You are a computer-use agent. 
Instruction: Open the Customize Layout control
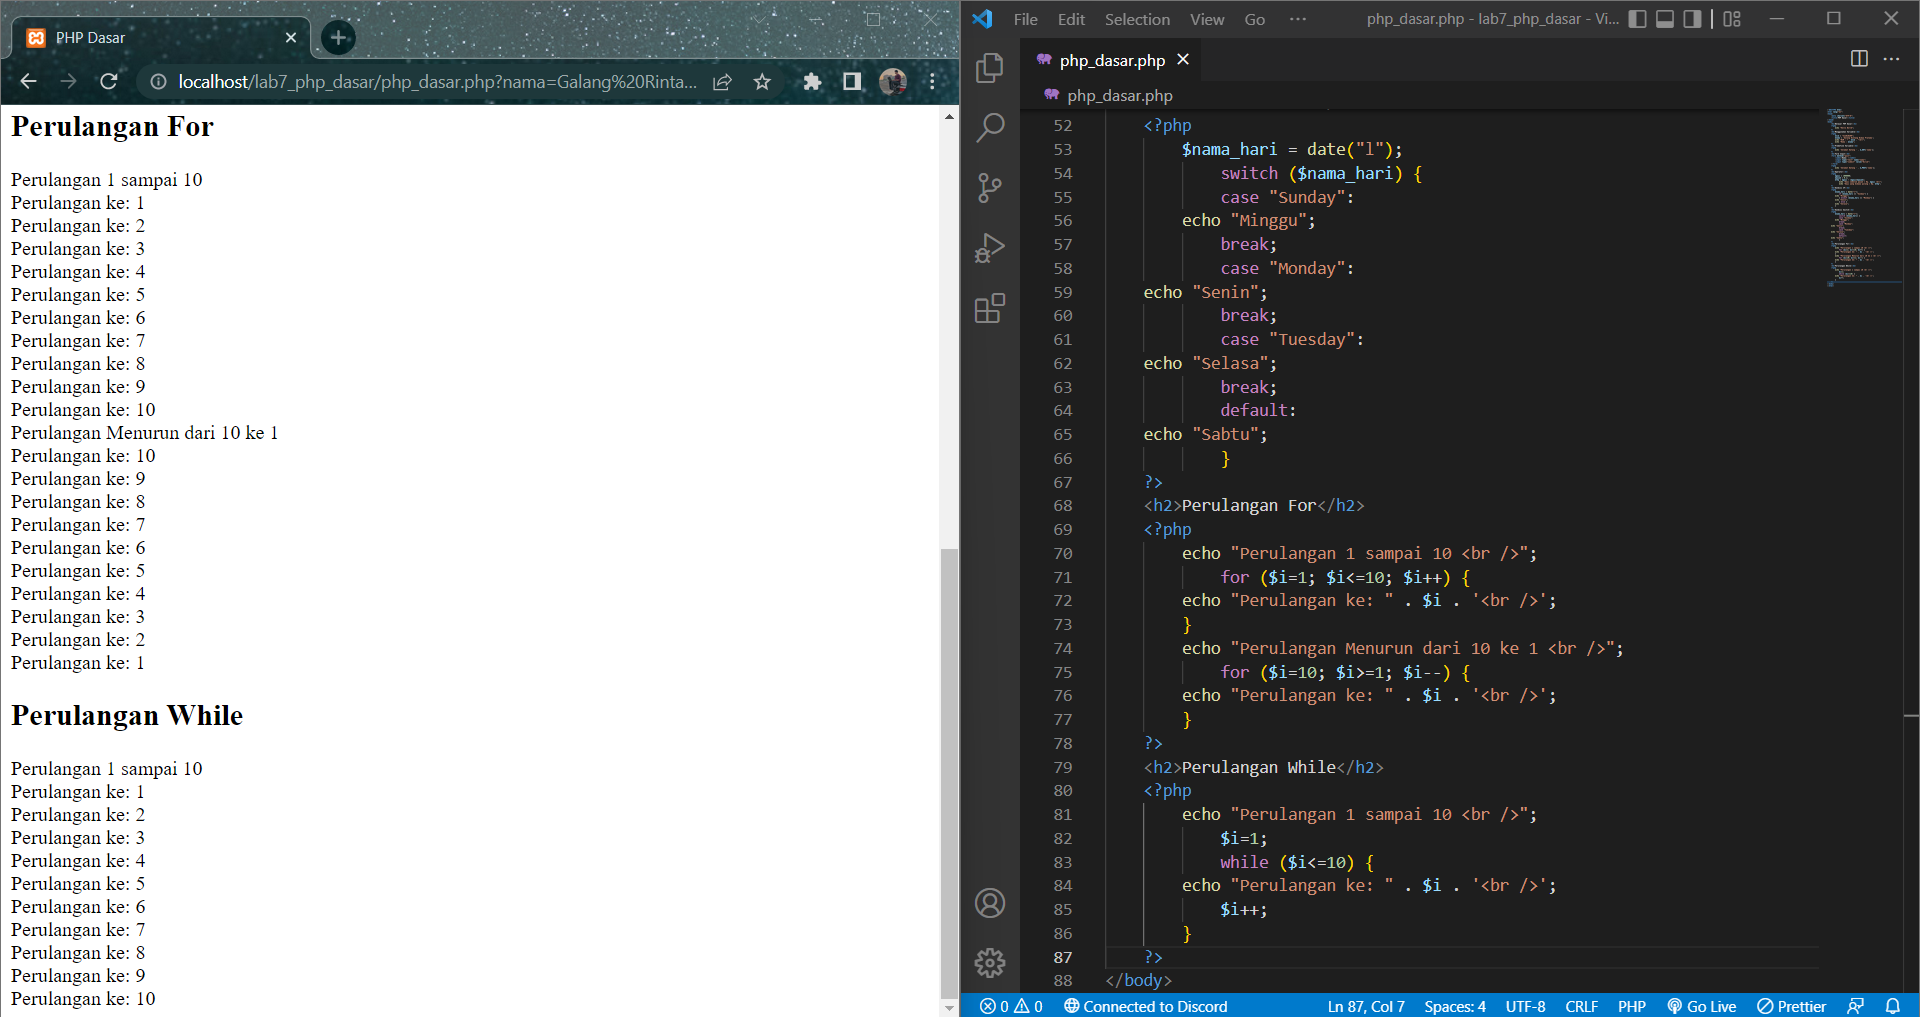tap(1732, 19)
